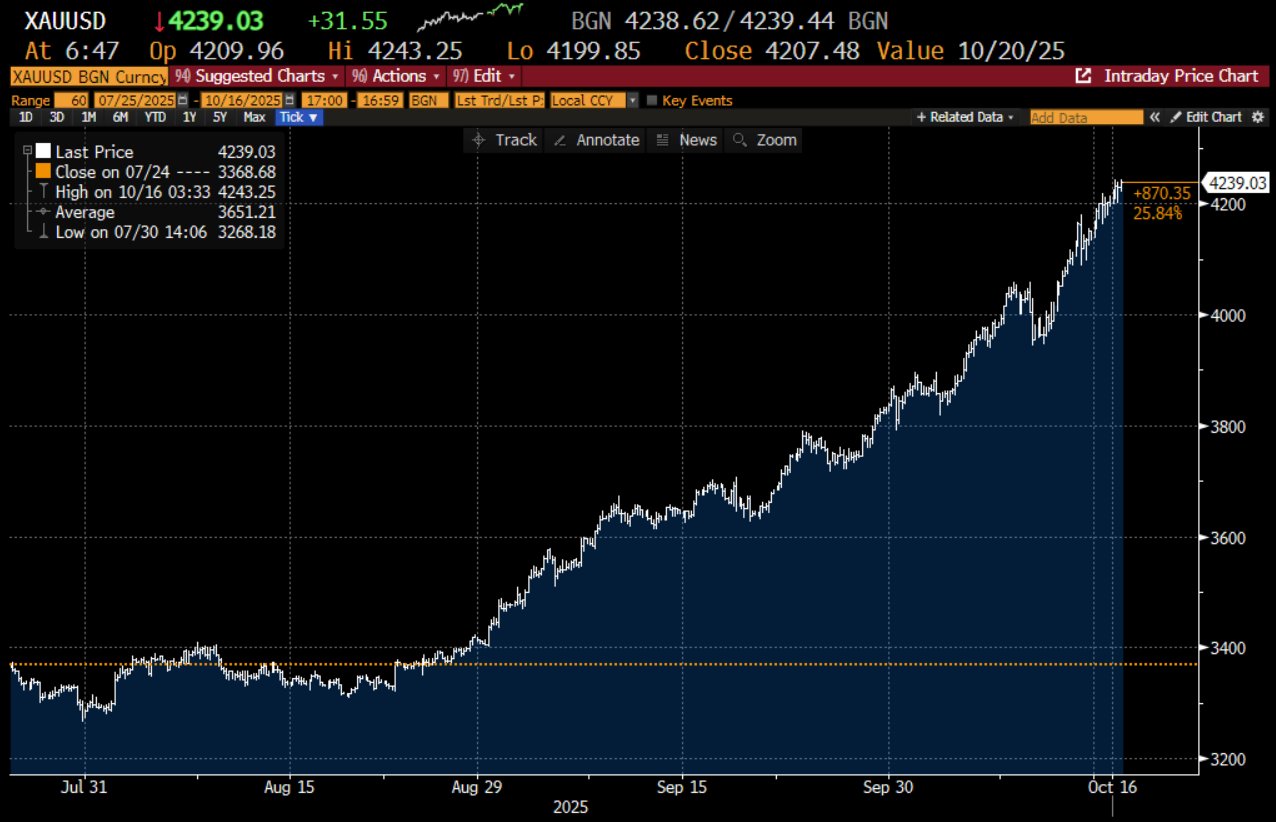Select the Max range tab

(254, 117)
